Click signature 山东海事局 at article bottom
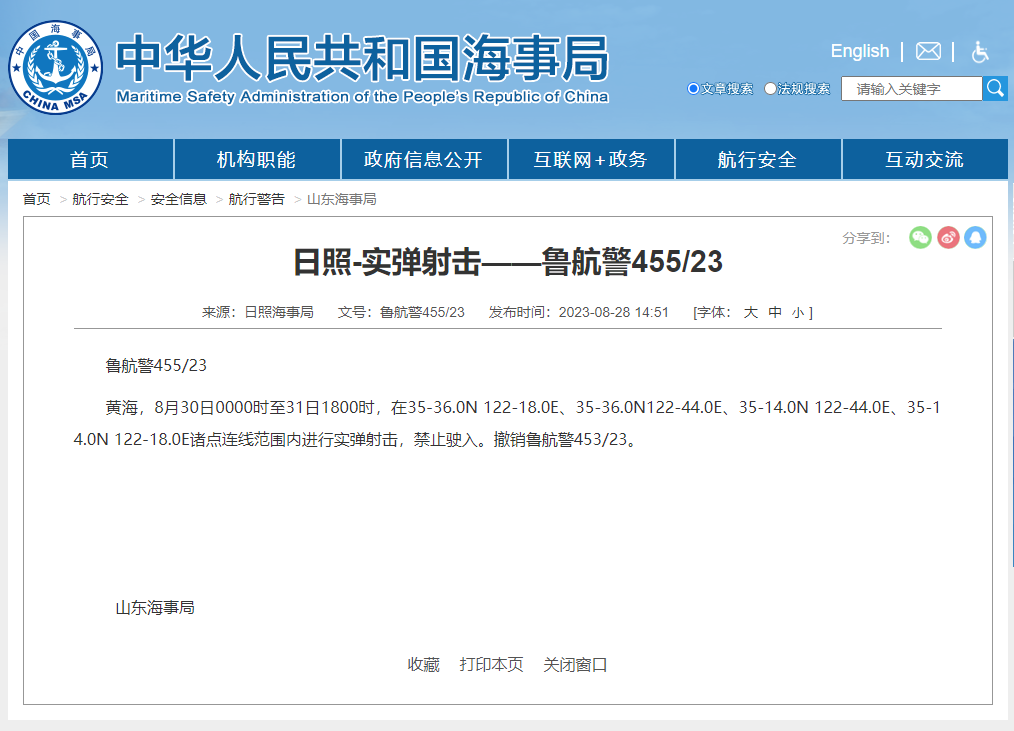This screenshot has height=731, width=1014. tap(155, 607)
